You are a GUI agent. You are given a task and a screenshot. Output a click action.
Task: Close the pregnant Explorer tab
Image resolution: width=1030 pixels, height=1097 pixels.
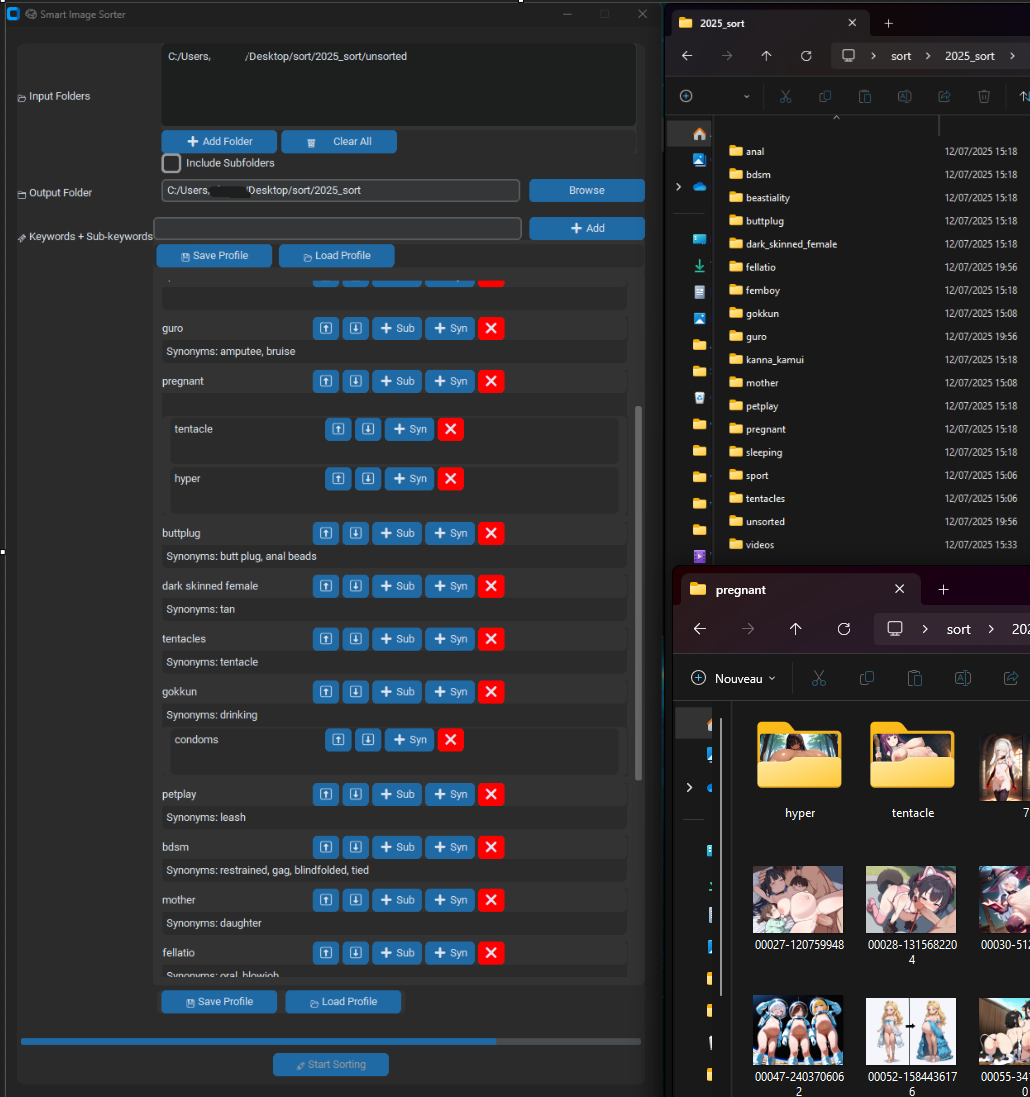(900, 589)
